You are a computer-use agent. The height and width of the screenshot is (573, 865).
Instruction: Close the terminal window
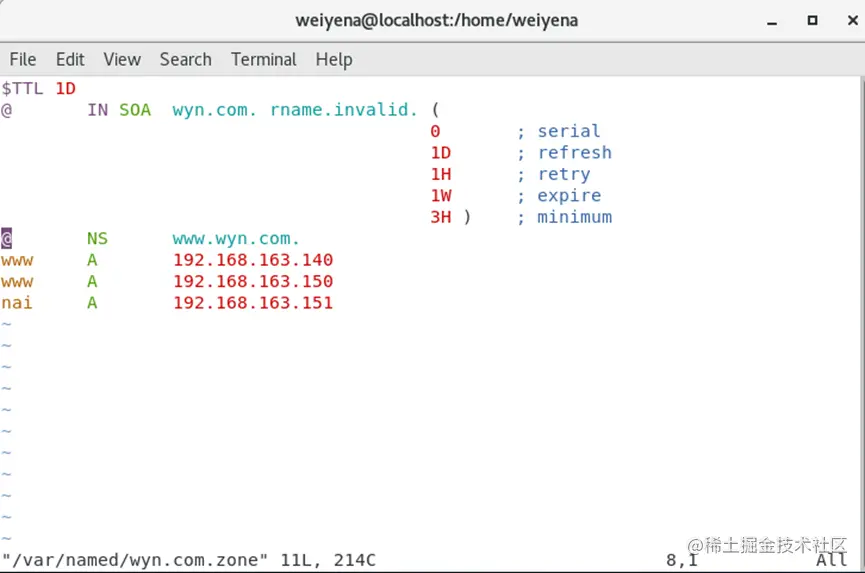pyautogui.click(x=852, y=20)
